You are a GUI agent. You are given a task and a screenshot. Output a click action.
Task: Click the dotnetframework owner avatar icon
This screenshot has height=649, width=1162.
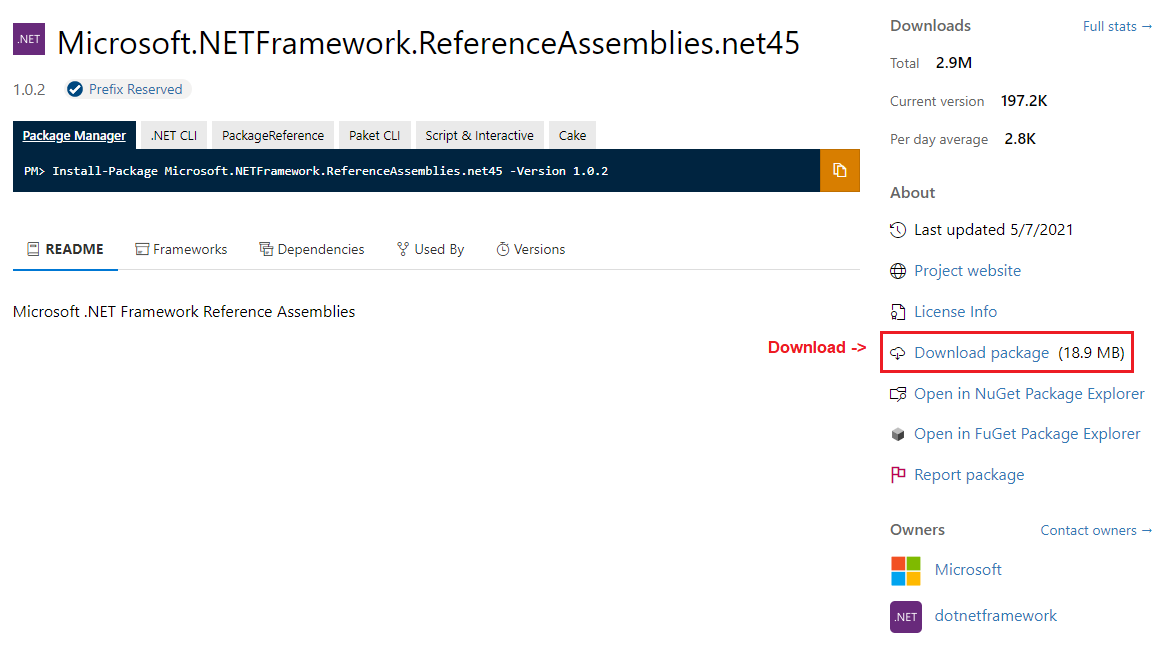coord(906,616)
